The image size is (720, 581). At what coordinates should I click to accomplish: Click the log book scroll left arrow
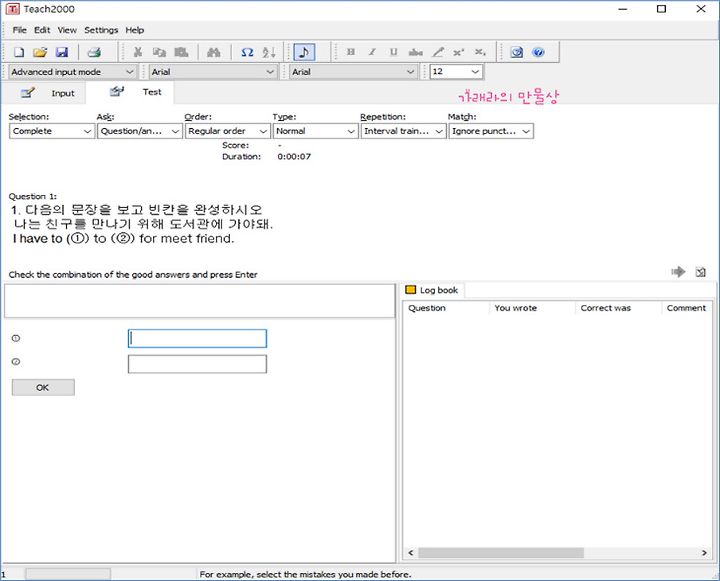411,553
